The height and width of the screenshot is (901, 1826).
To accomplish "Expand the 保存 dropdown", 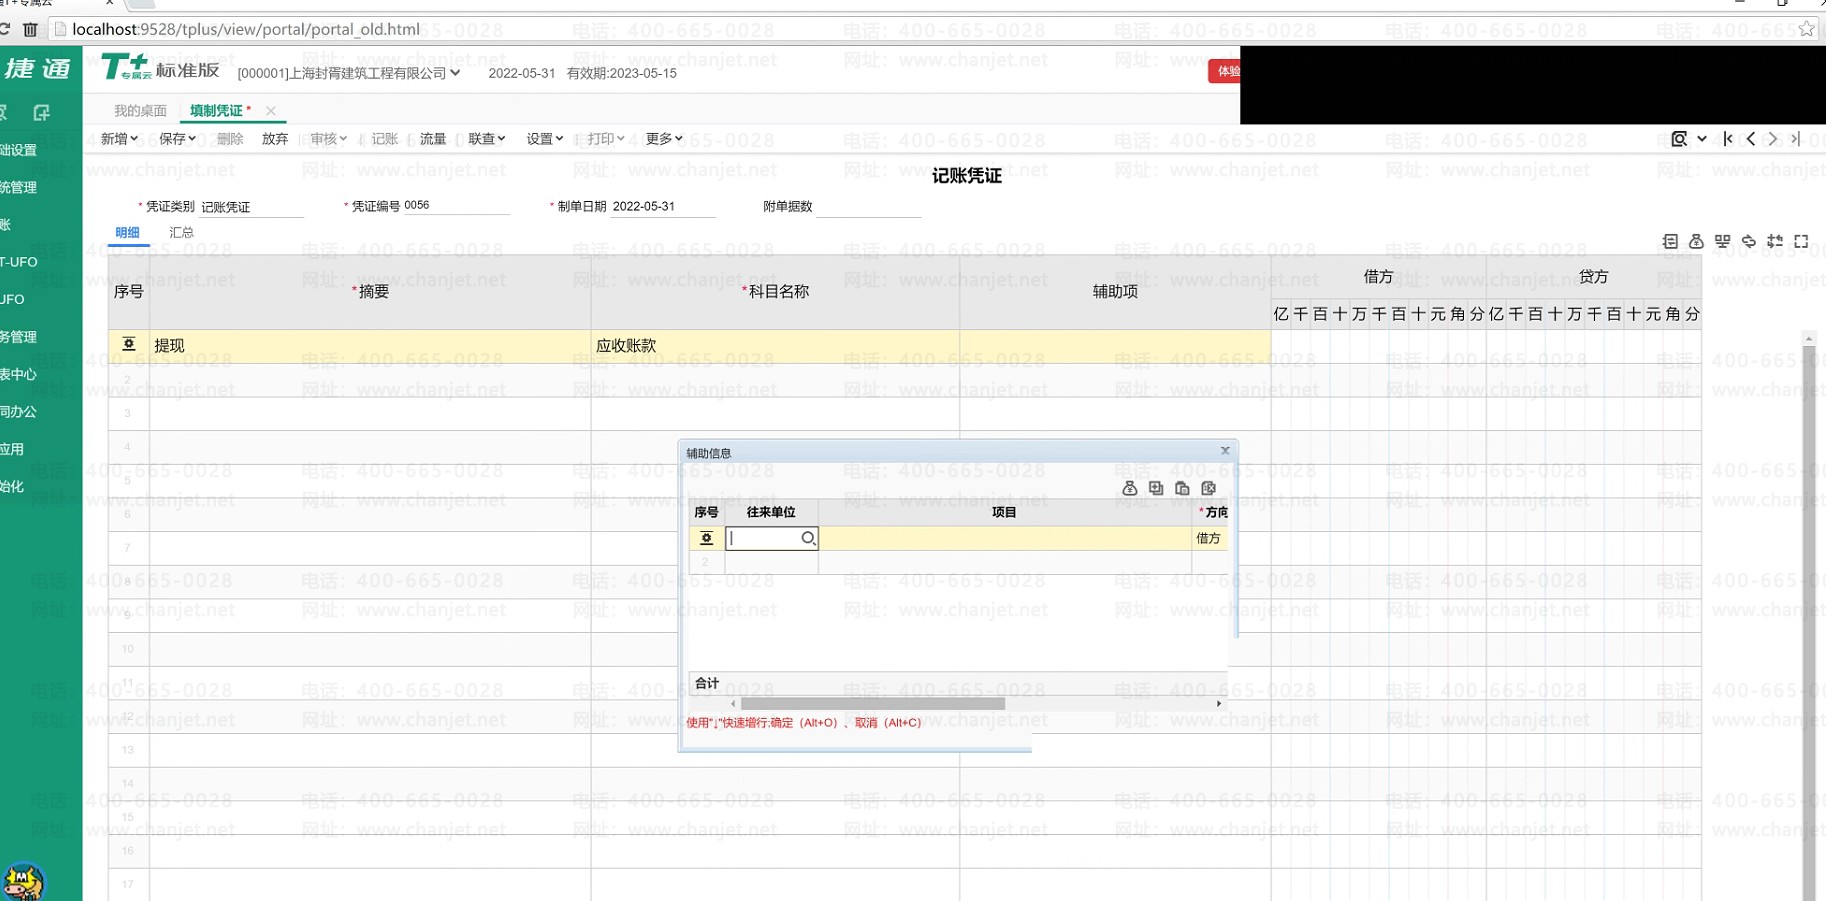I will (177, 139).
